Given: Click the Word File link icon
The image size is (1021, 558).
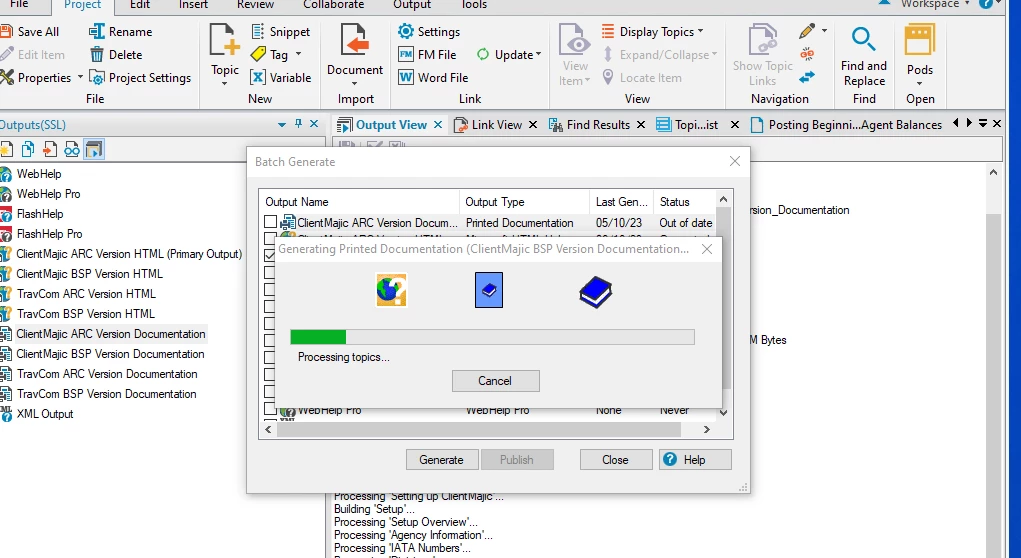Looking at the screenshot, I should tap(406, 77).
